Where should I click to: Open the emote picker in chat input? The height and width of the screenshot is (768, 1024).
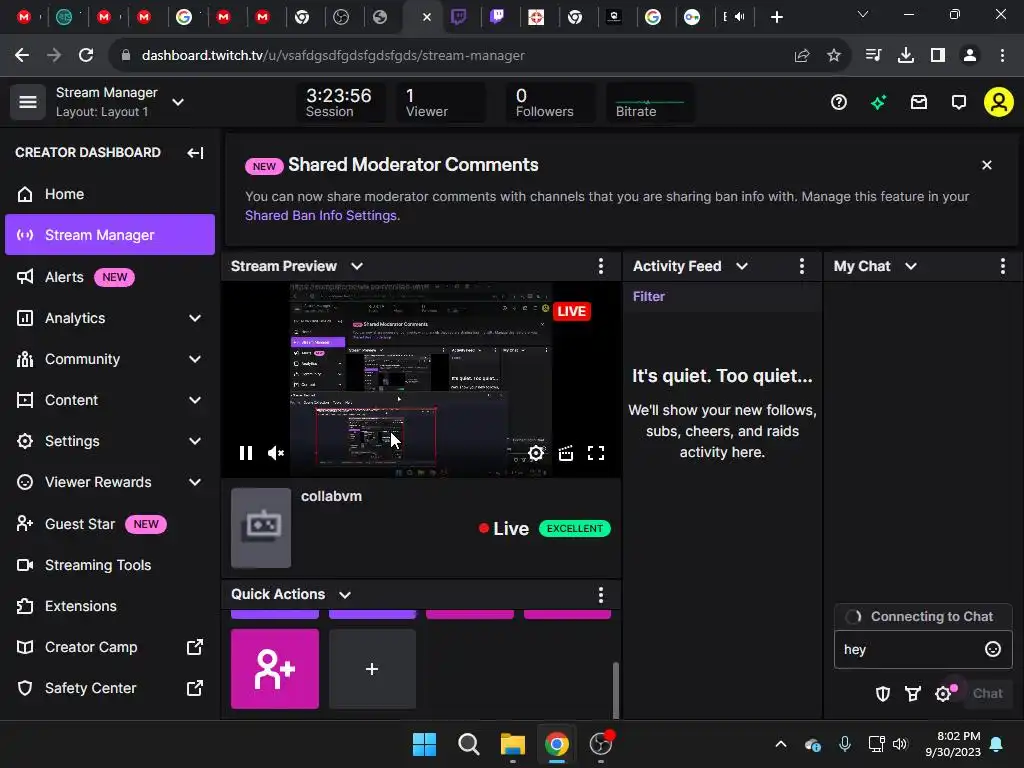(x=993, y=649)
